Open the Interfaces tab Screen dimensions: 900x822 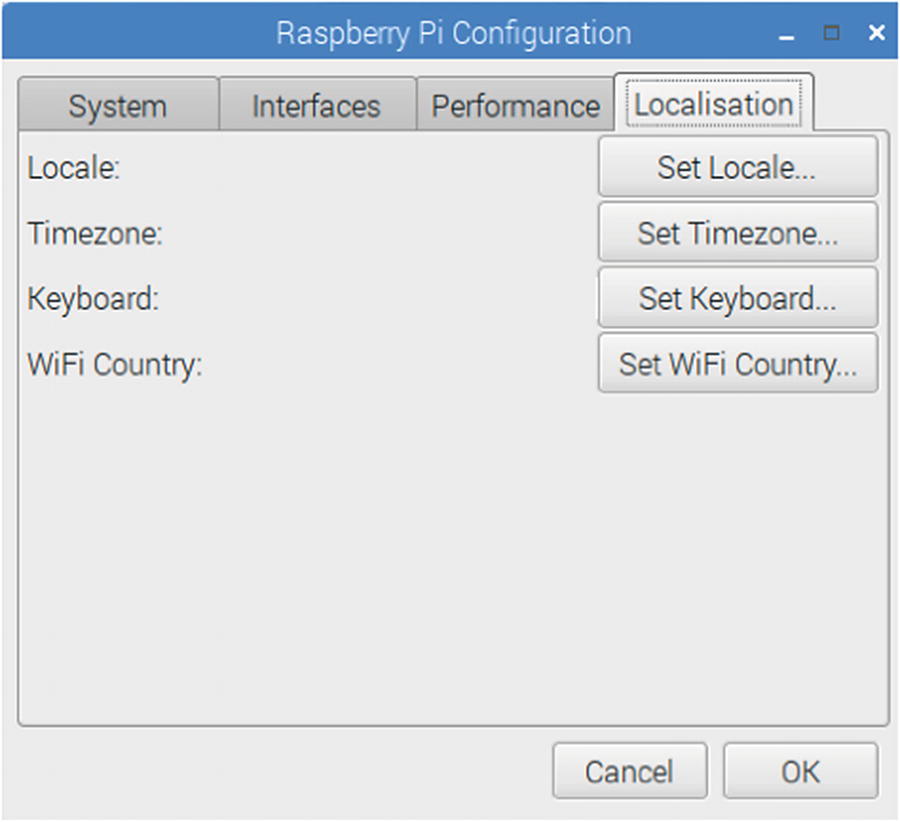(316, 106)
